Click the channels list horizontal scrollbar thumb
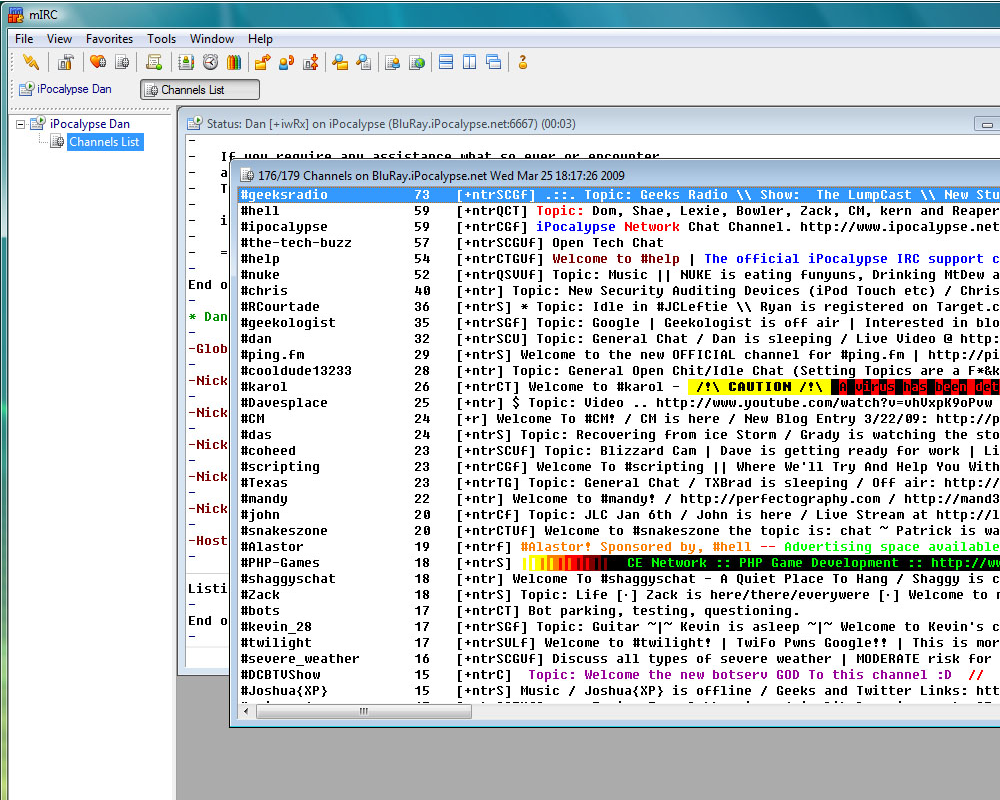 (x=364, y=711)
